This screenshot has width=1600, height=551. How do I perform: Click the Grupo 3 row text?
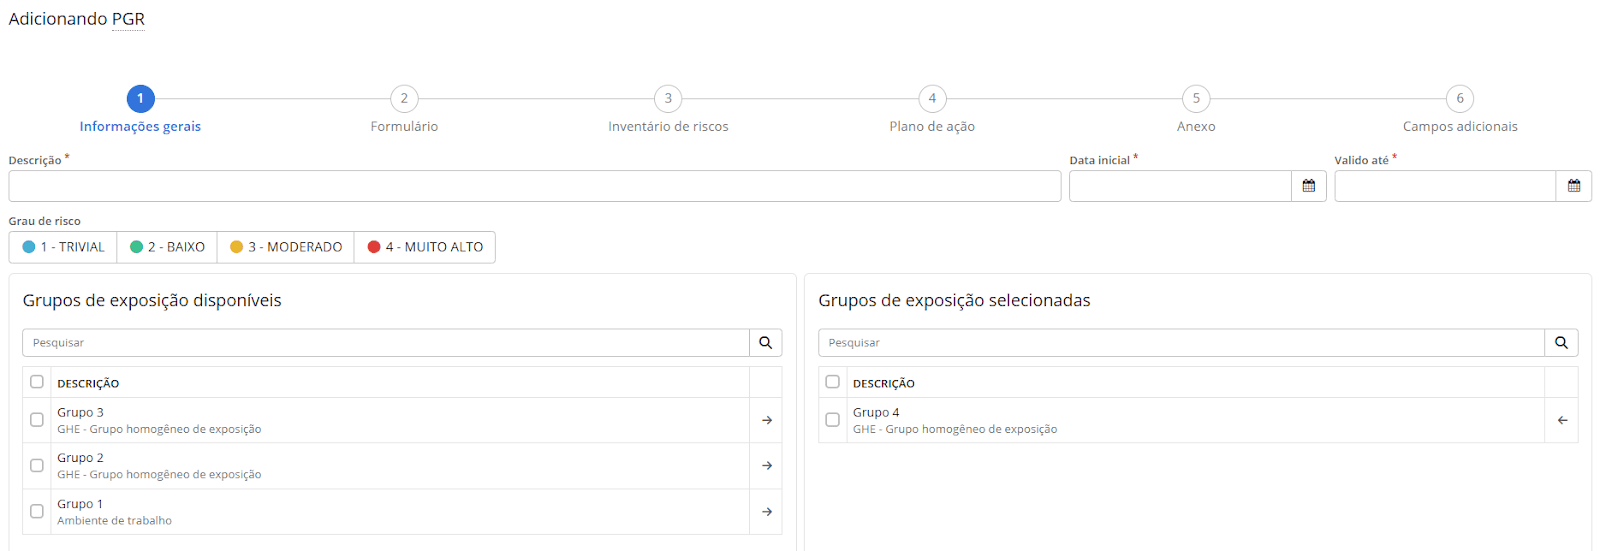pyautogui.click(x=80, y=413)
